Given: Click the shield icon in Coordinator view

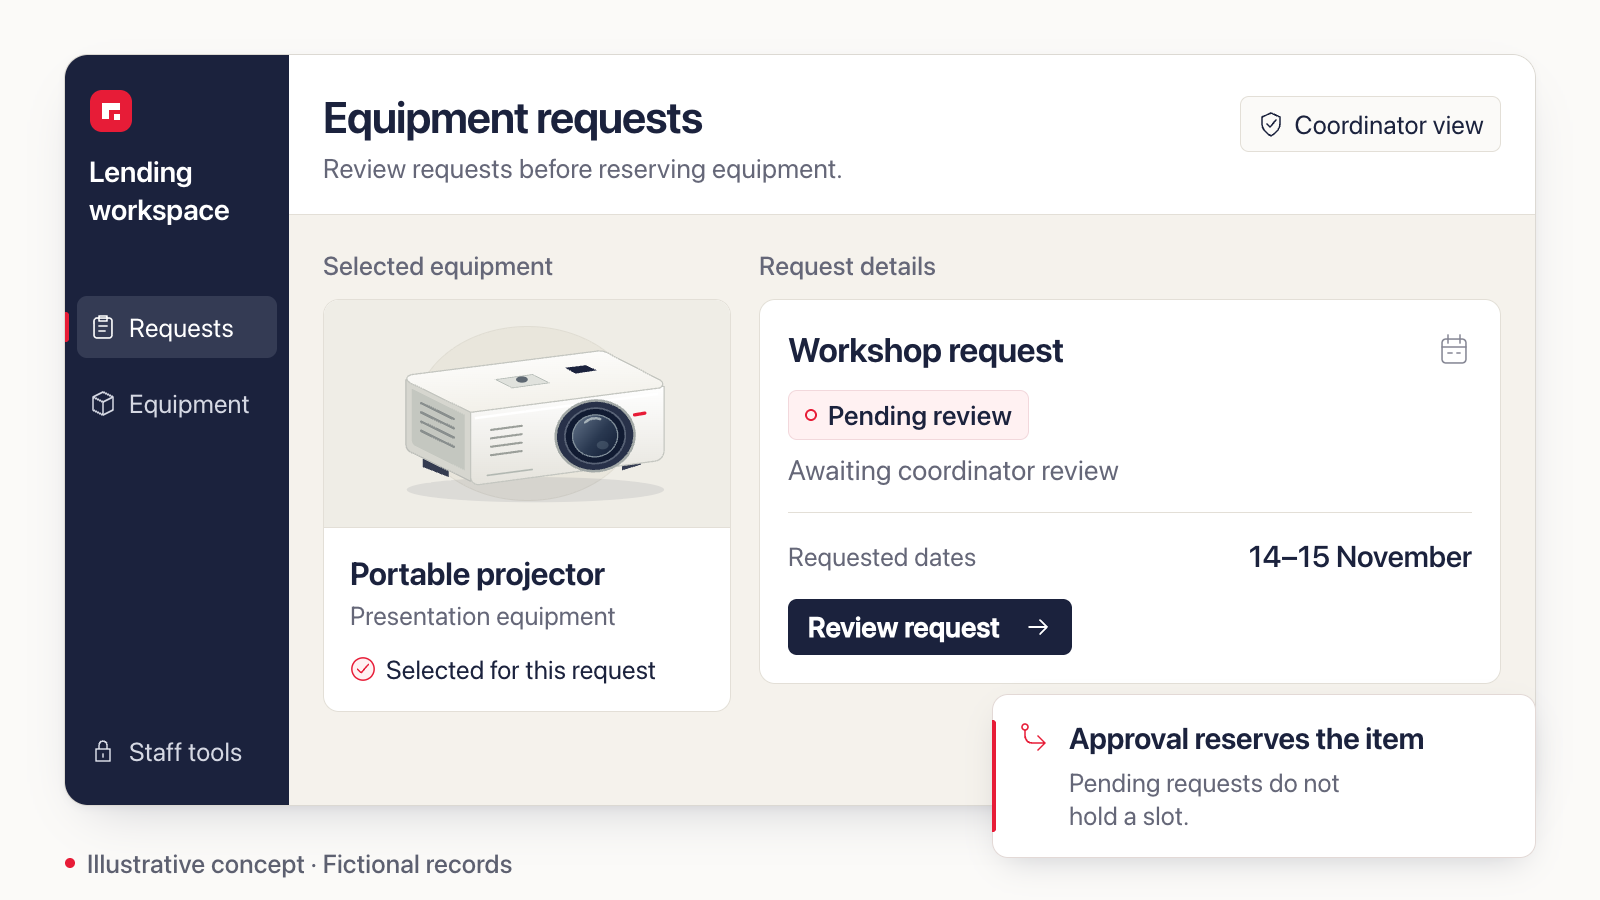Looking at the screenshot, I should point(1271,125).
